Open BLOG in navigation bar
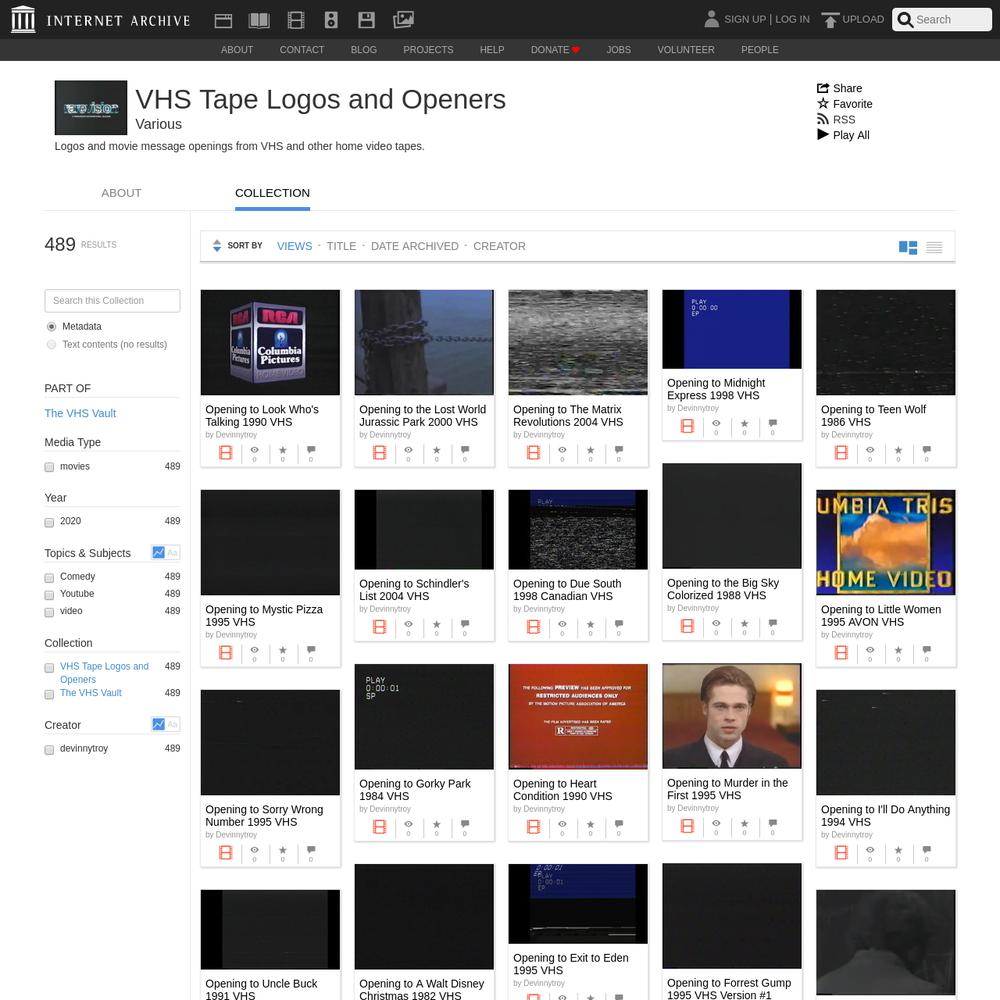The height and width of the screenshot is (1000, 1000). [364, 50]
